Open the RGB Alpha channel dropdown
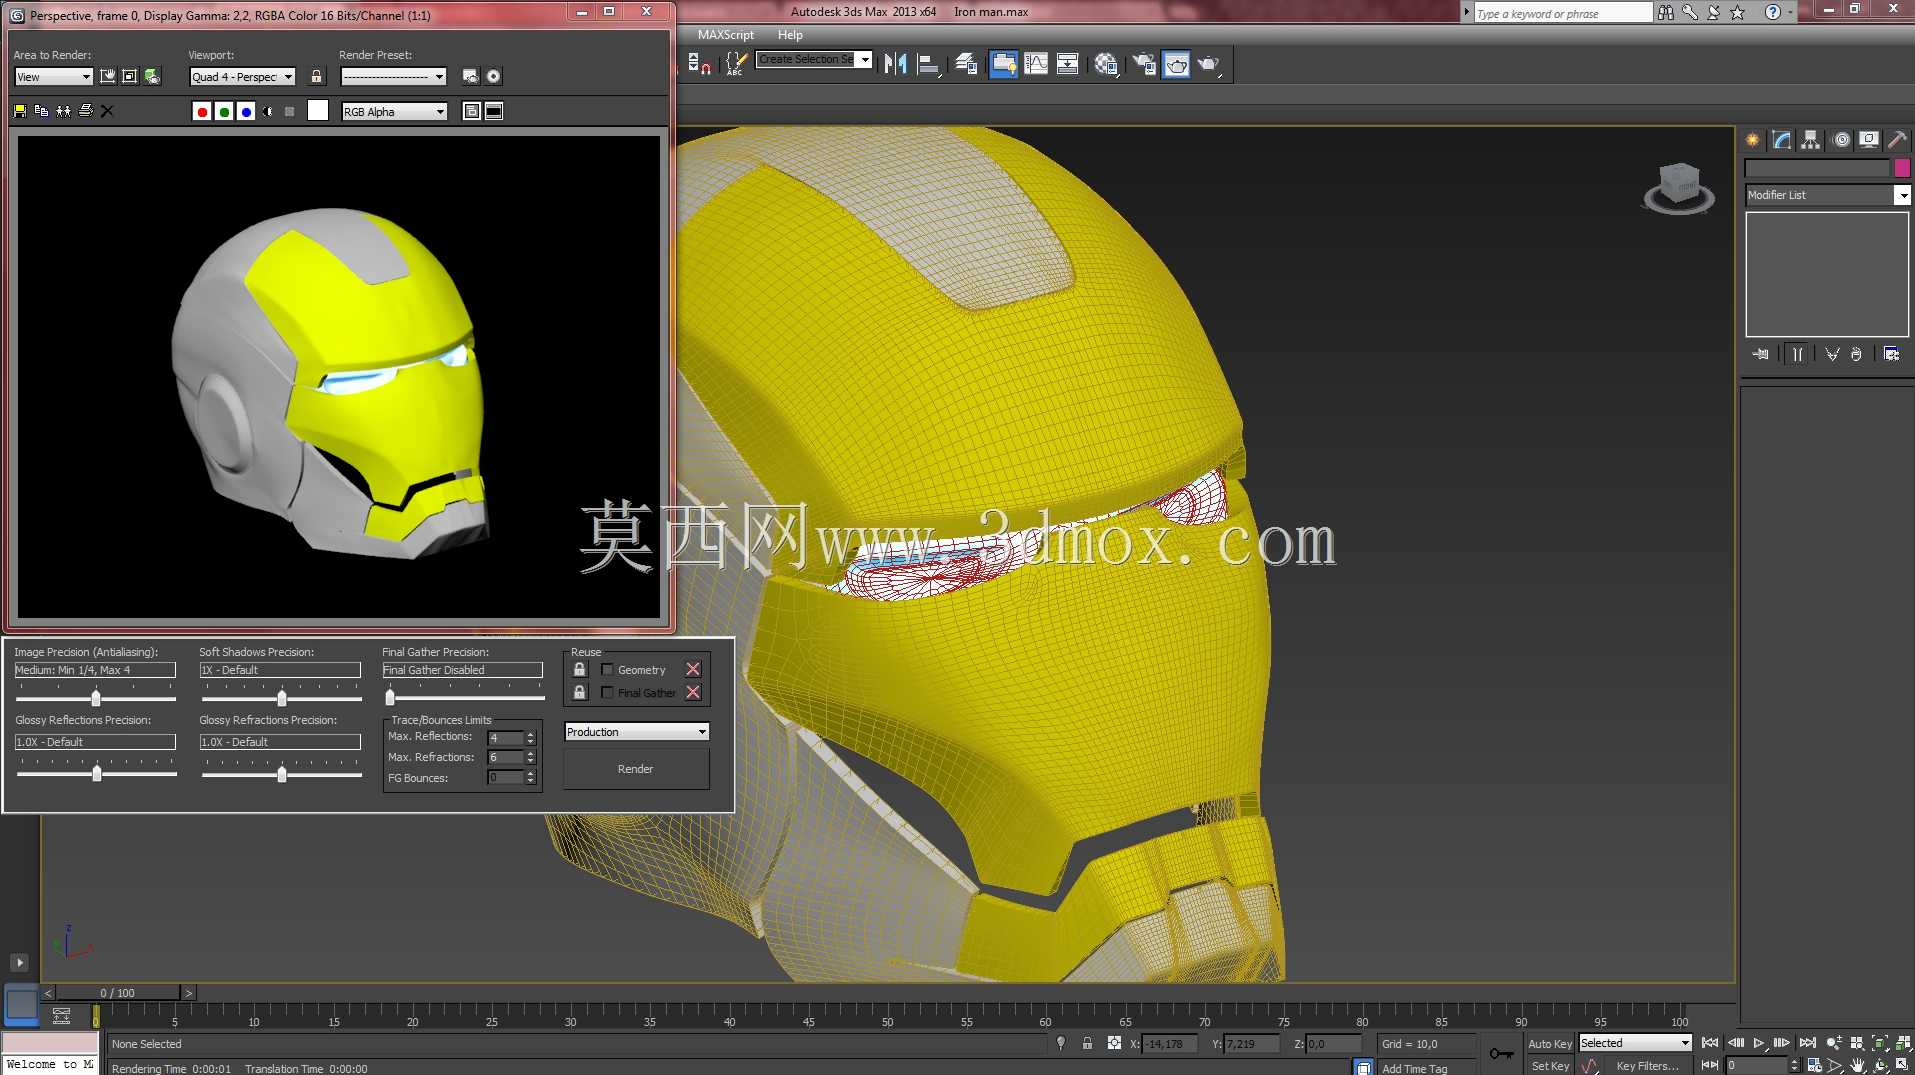Viewport: 1915px width, 1075px height. pyautogui.click(x=394, y=112)
